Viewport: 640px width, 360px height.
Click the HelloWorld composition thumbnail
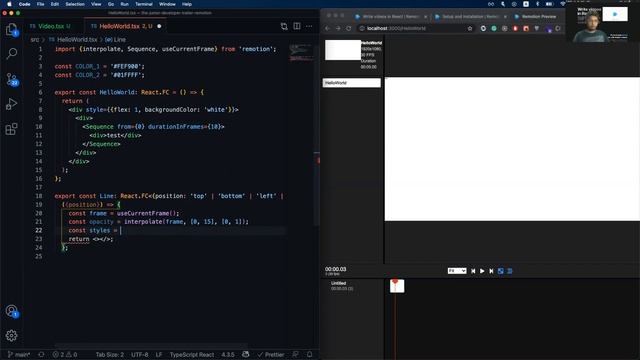(343, 50)
